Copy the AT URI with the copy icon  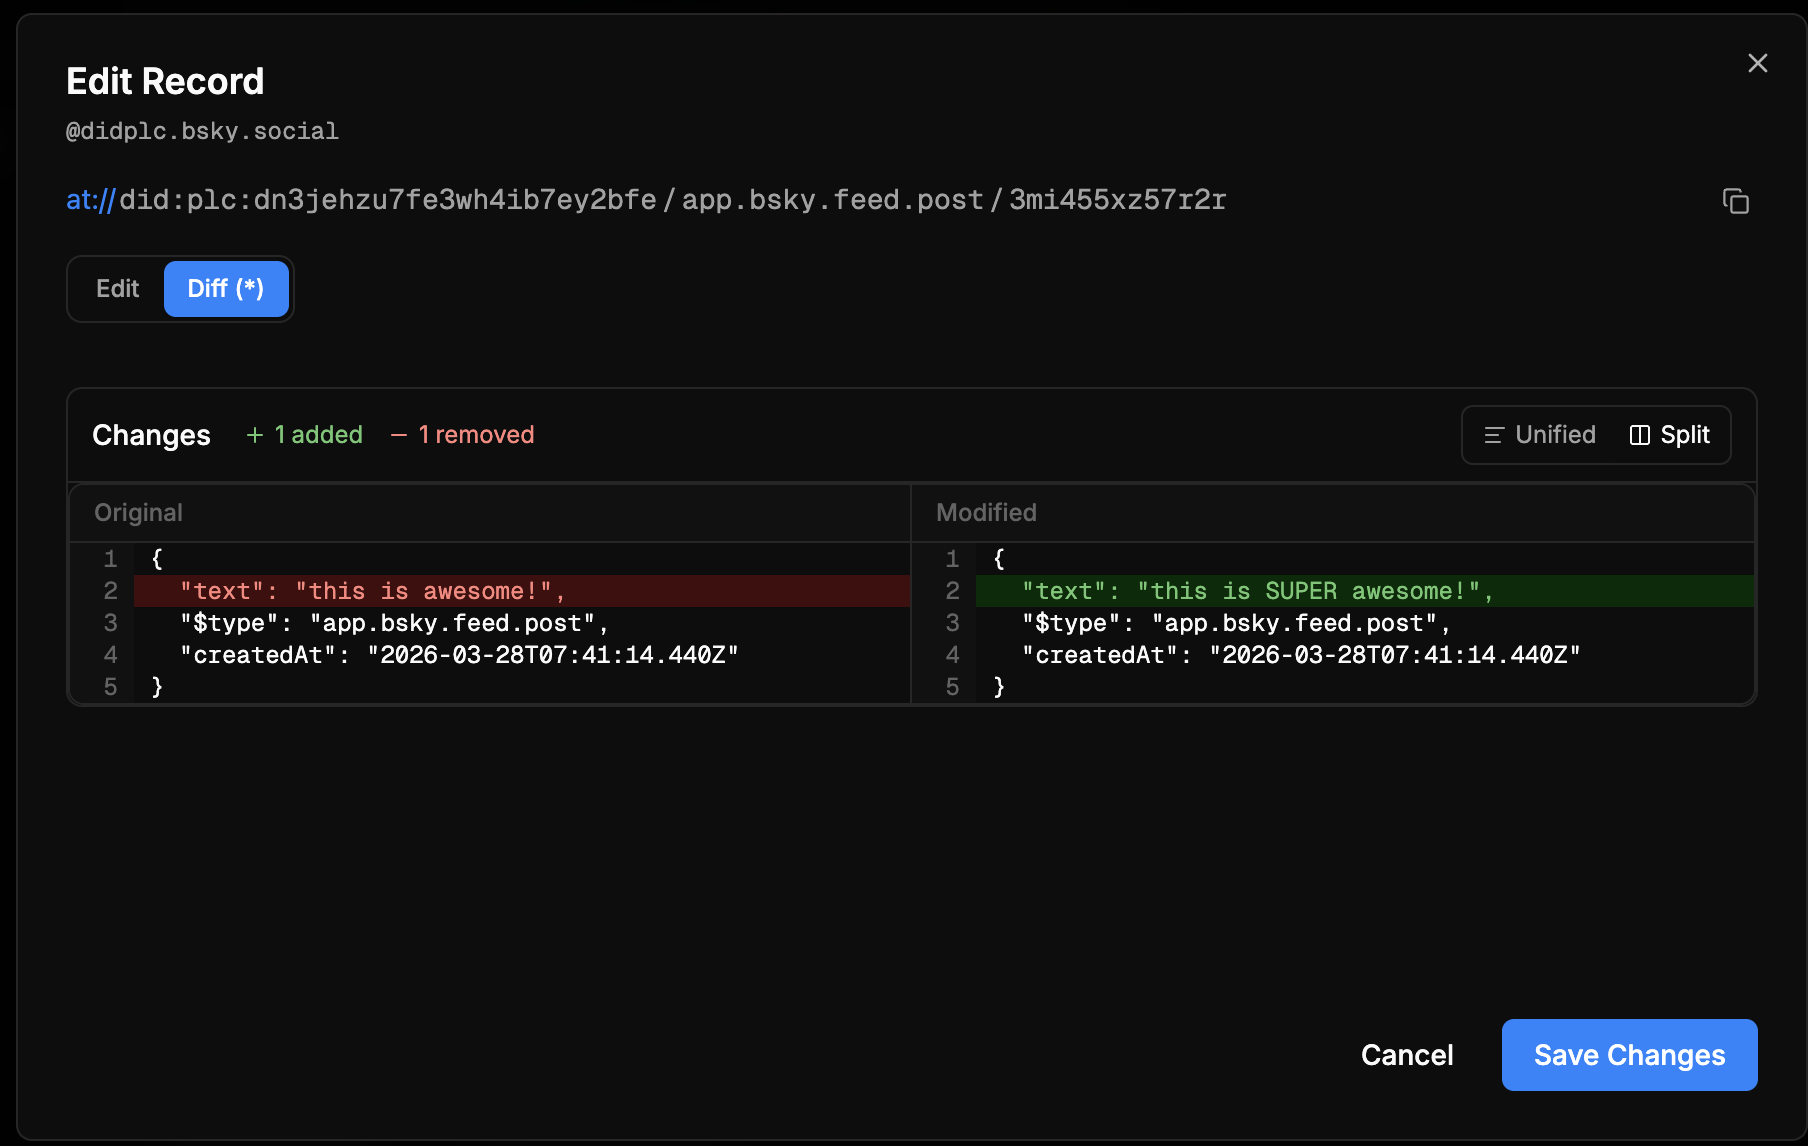click(x=1735, y=201)
